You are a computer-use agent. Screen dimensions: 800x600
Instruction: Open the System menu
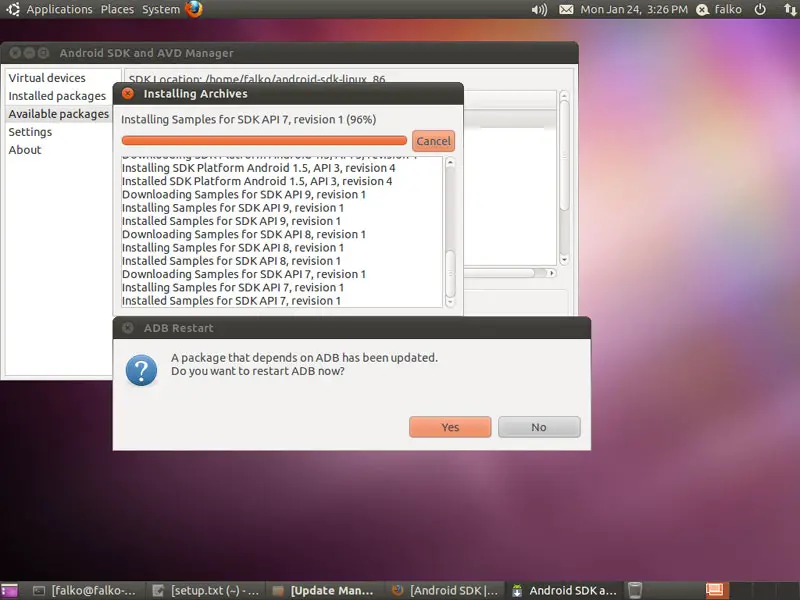click(x=161, y=9)
